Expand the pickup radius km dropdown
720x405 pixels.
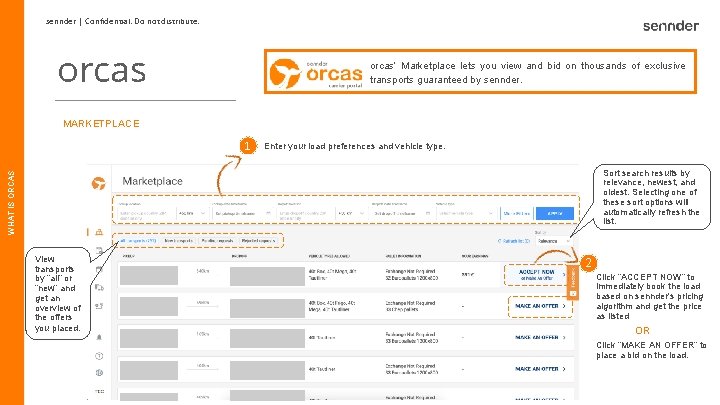click(192, 214)
